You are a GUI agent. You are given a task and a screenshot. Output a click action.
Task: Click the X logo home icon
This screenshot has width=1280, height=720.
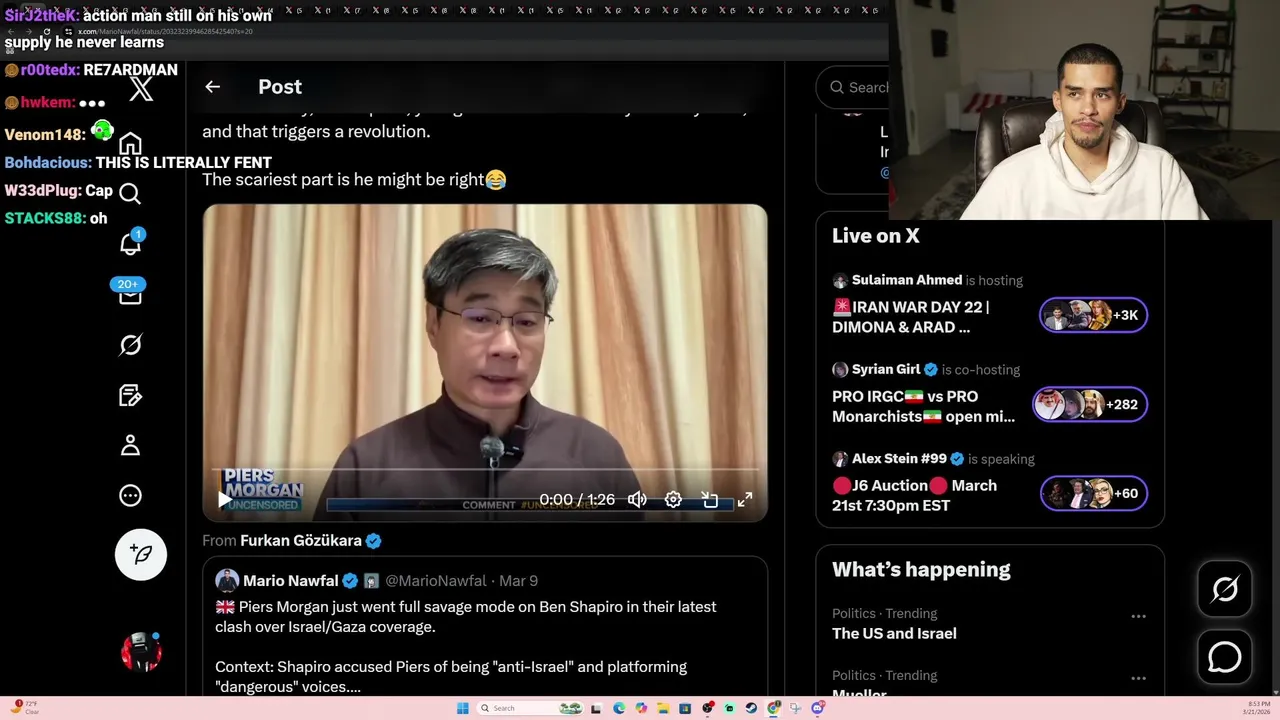pos(141,88)
